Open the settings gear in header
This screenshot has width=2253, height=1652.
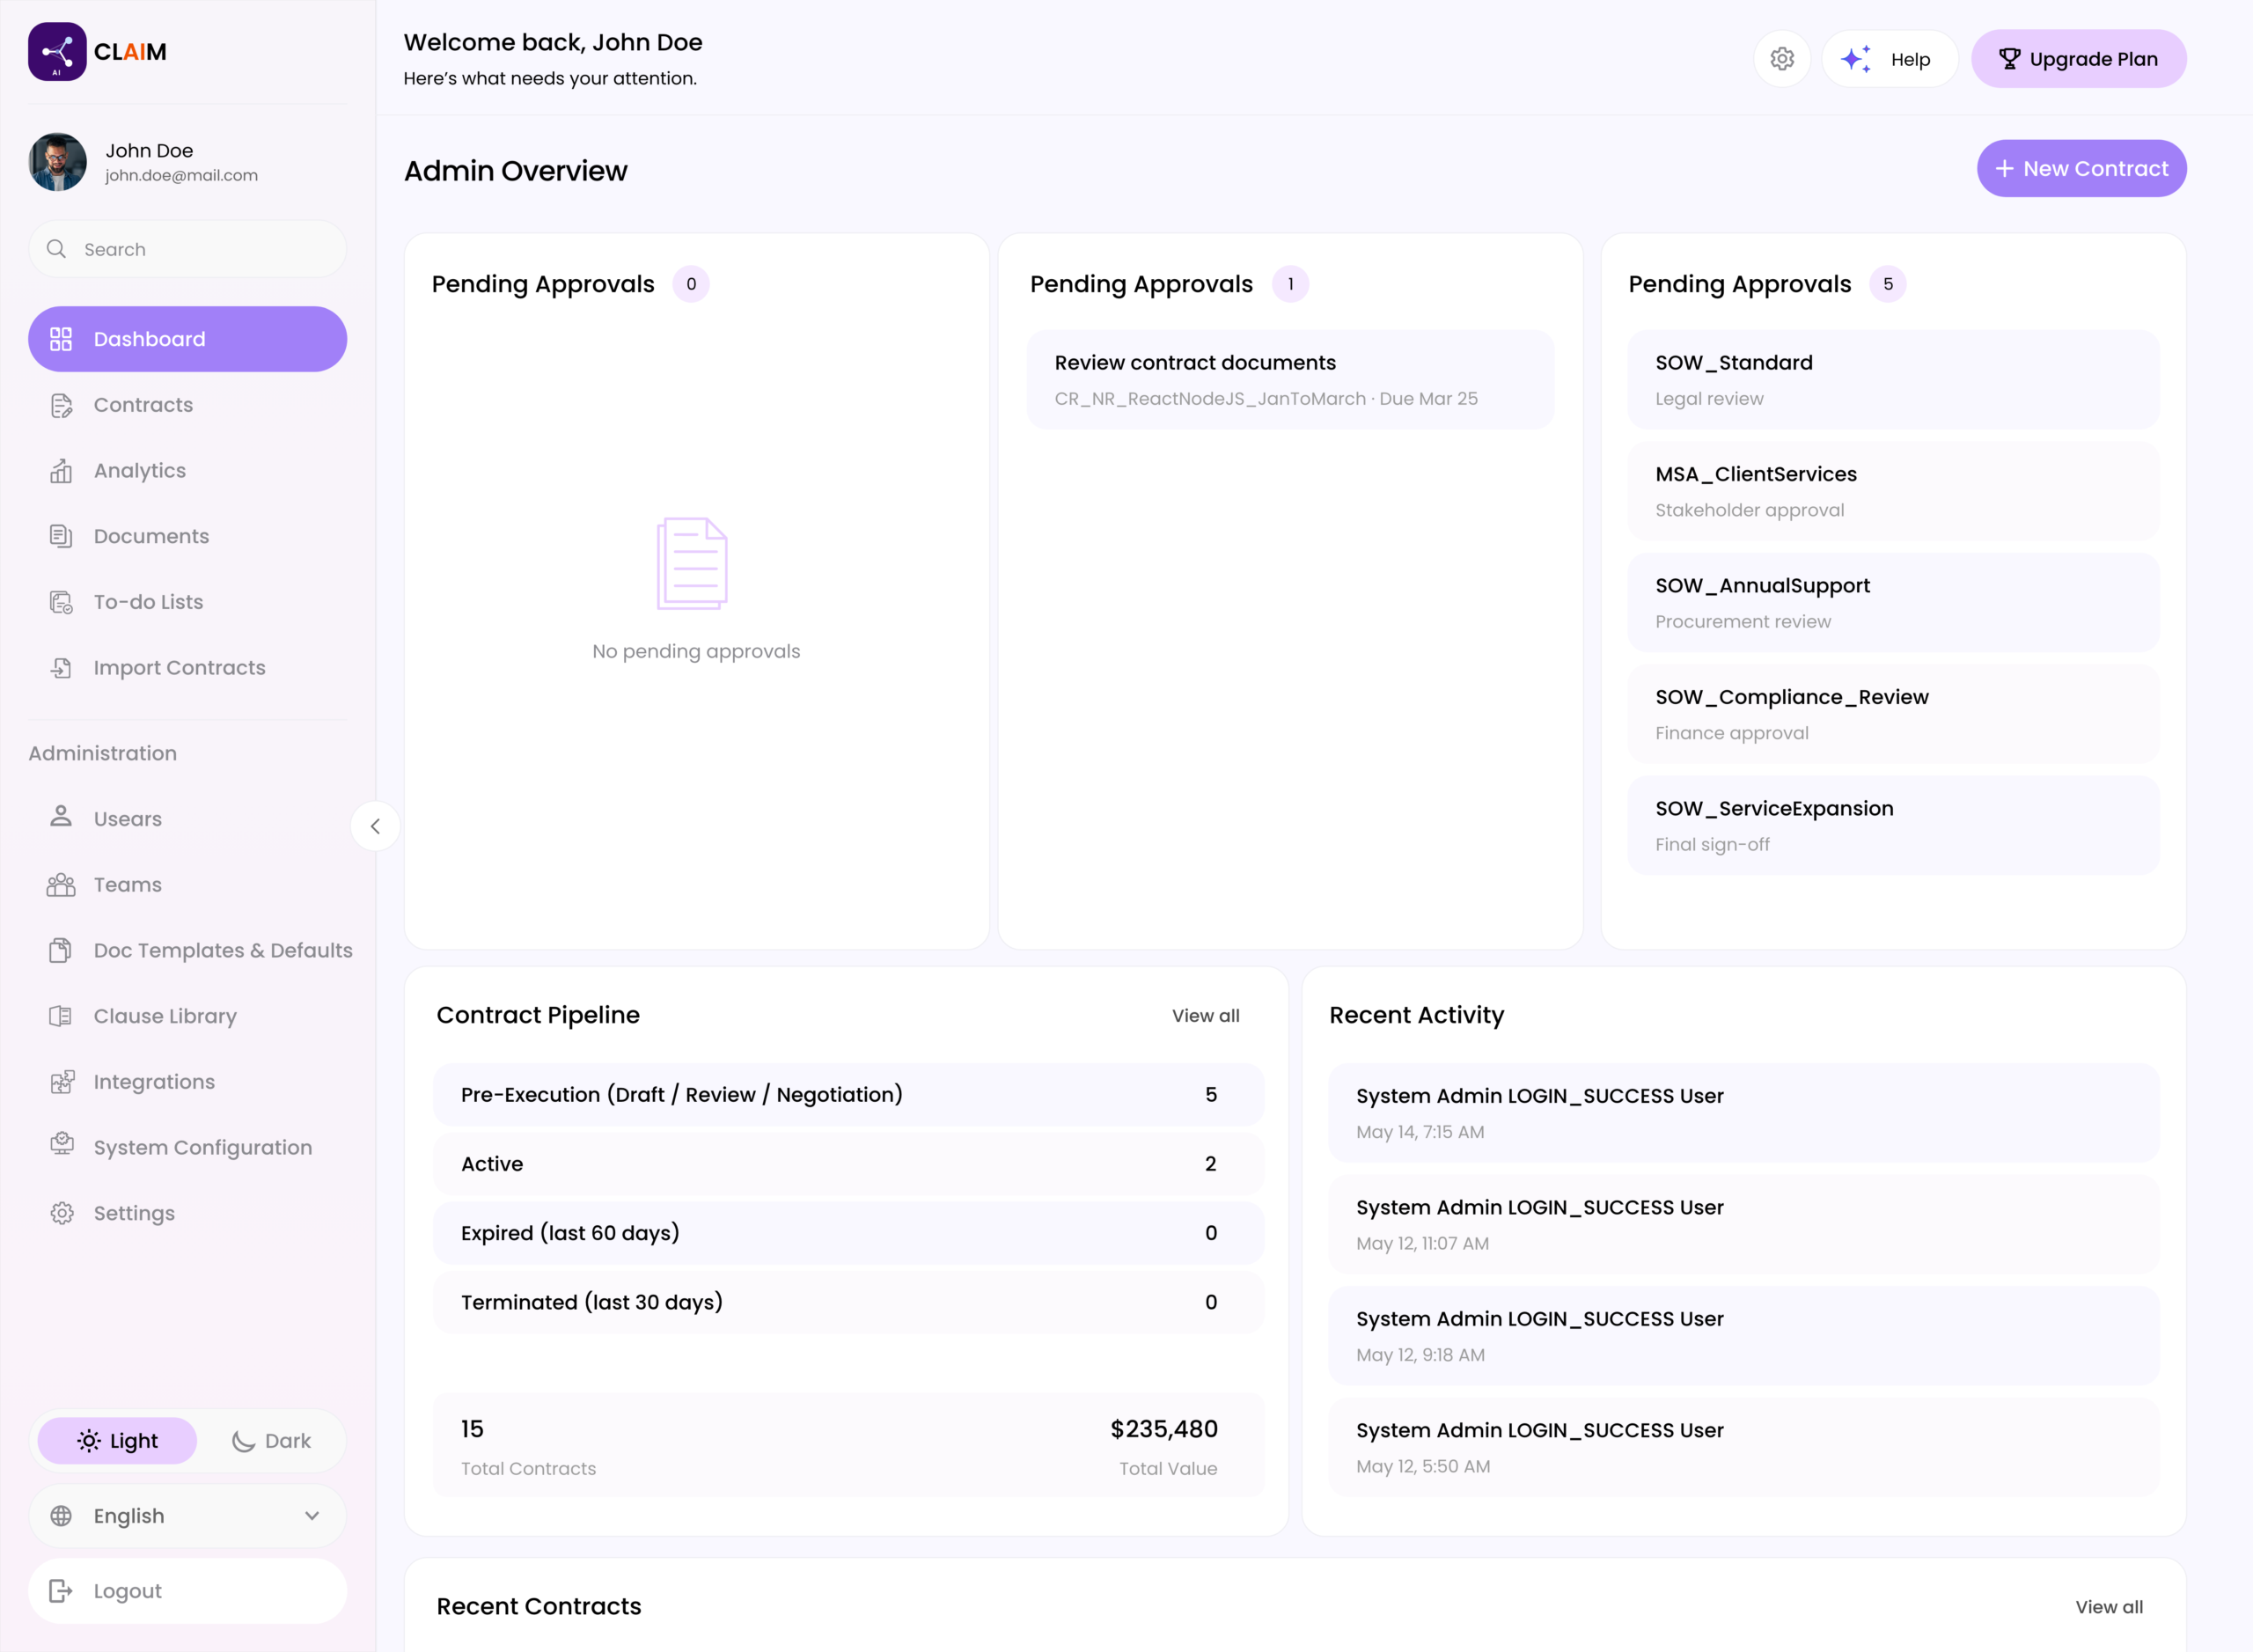pos(1782,59)
